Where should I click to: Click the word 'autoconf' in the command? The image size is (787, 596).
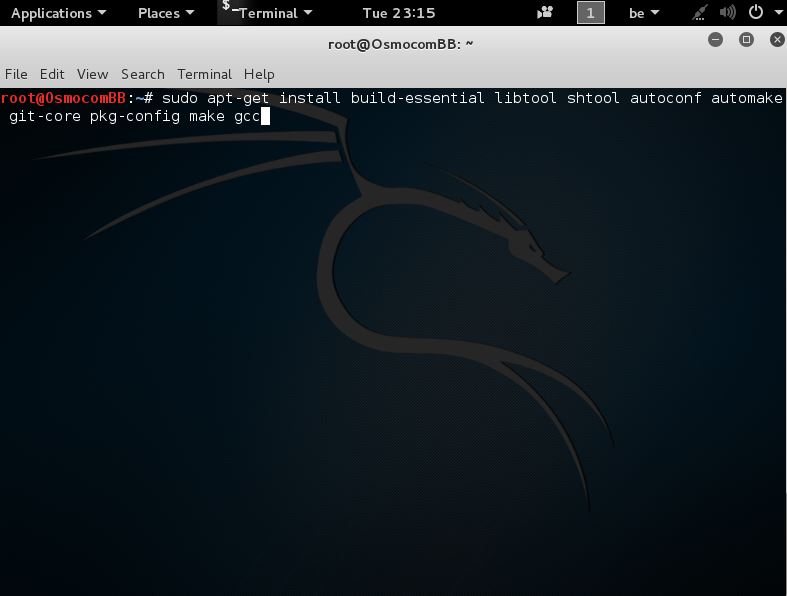[666, 98]
